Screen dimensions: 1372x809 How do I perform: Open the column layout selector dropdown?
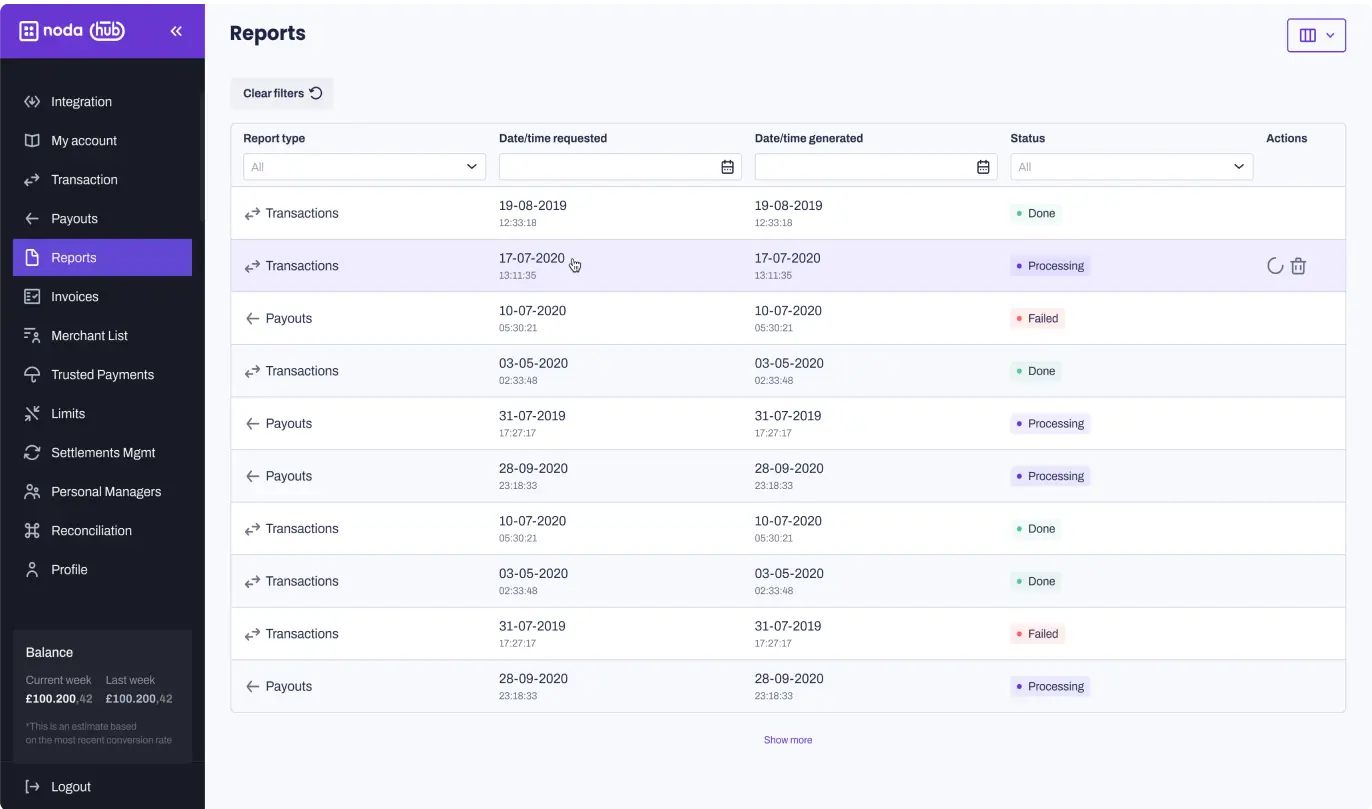[x=1316, y=35]
